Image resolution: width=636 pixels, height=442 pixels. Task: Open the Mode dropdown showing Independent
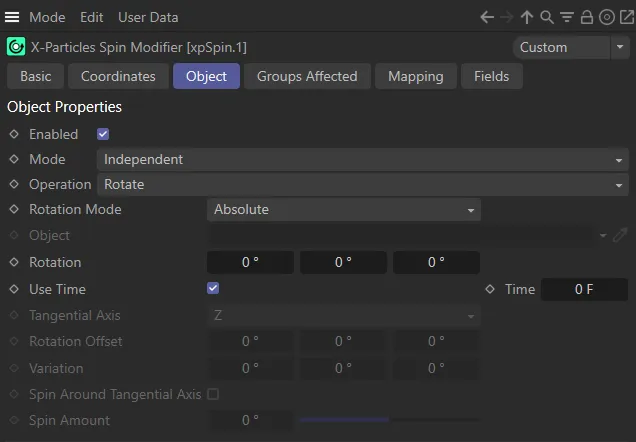tap(363, 159)
